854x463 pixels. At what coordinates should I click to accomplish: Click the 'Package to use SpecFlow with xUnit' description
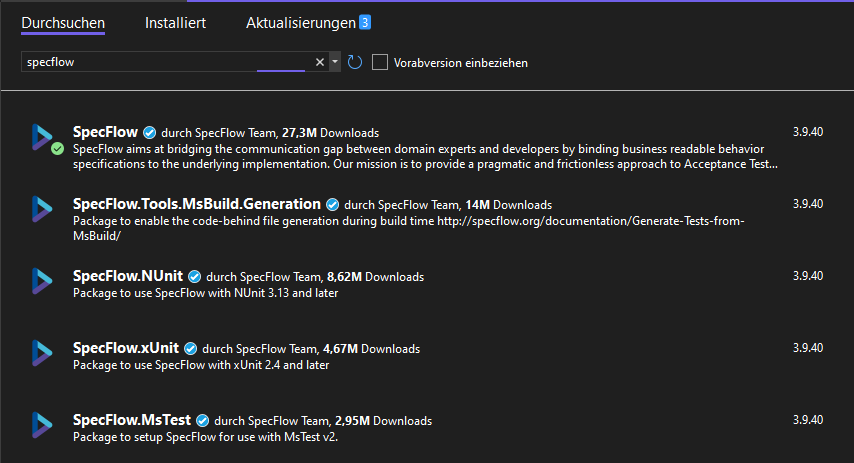coord(201,365)
